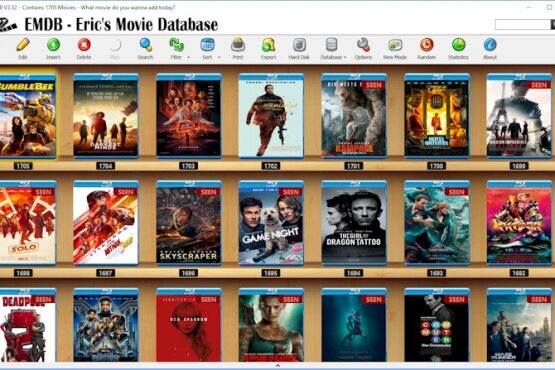Select the Deadpool movie cover
The image size is (555, 370).
click(28, 325)
